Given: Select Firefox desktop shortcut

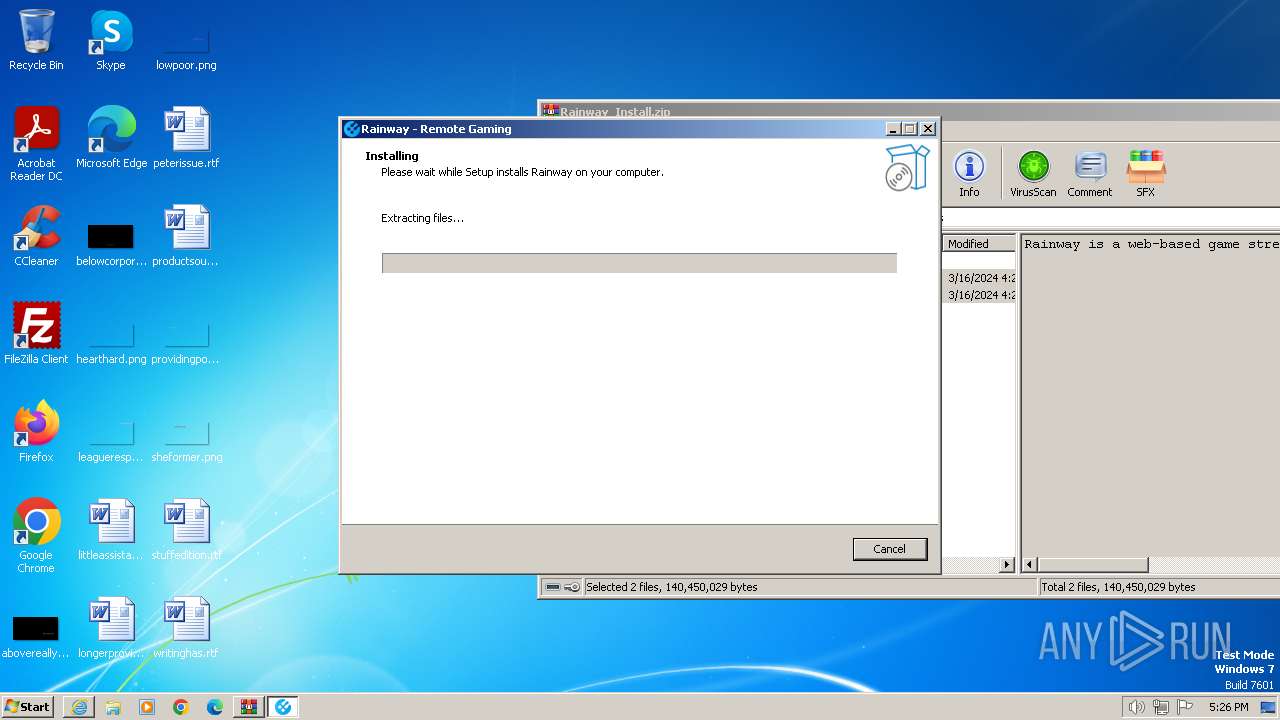Looking at the screenshot, I should point(36,432).
